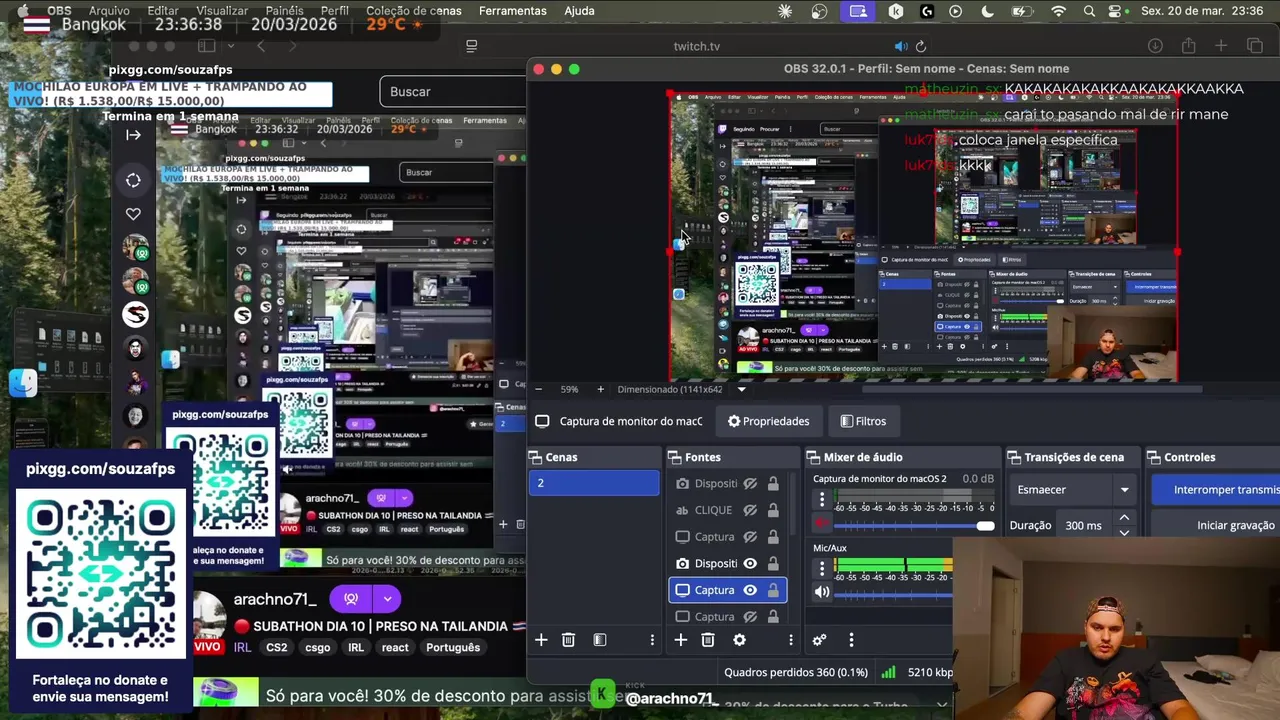Screen dimensions: 1280x720
Task: Unlock the visible Dispositi source
Action: pos(773,564)
